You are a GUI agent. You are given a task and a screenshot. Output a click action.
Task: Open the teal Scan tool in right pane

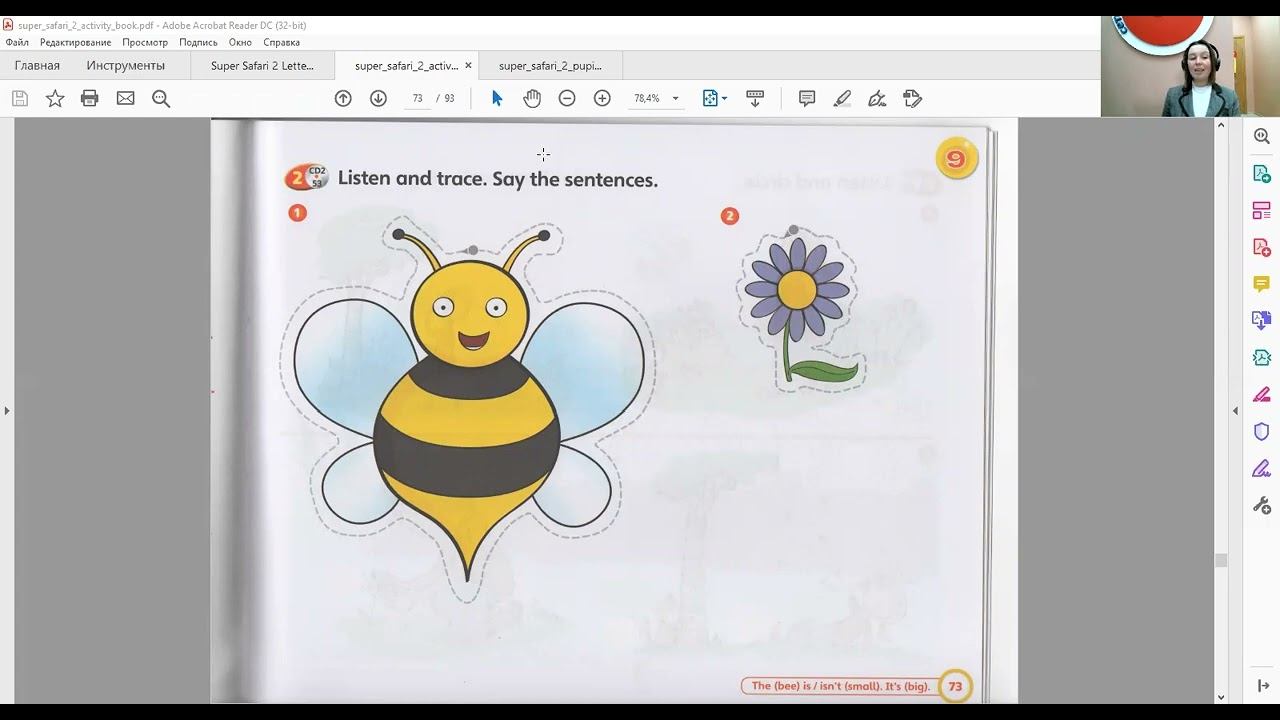click(1262, 357)
